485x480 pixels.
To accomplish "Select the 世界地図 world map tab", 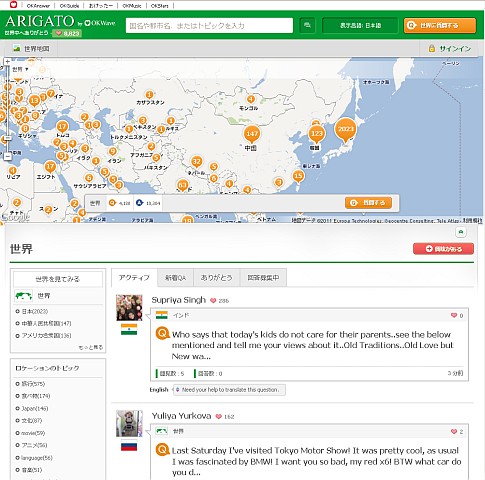I will click(x=31, y=49).
